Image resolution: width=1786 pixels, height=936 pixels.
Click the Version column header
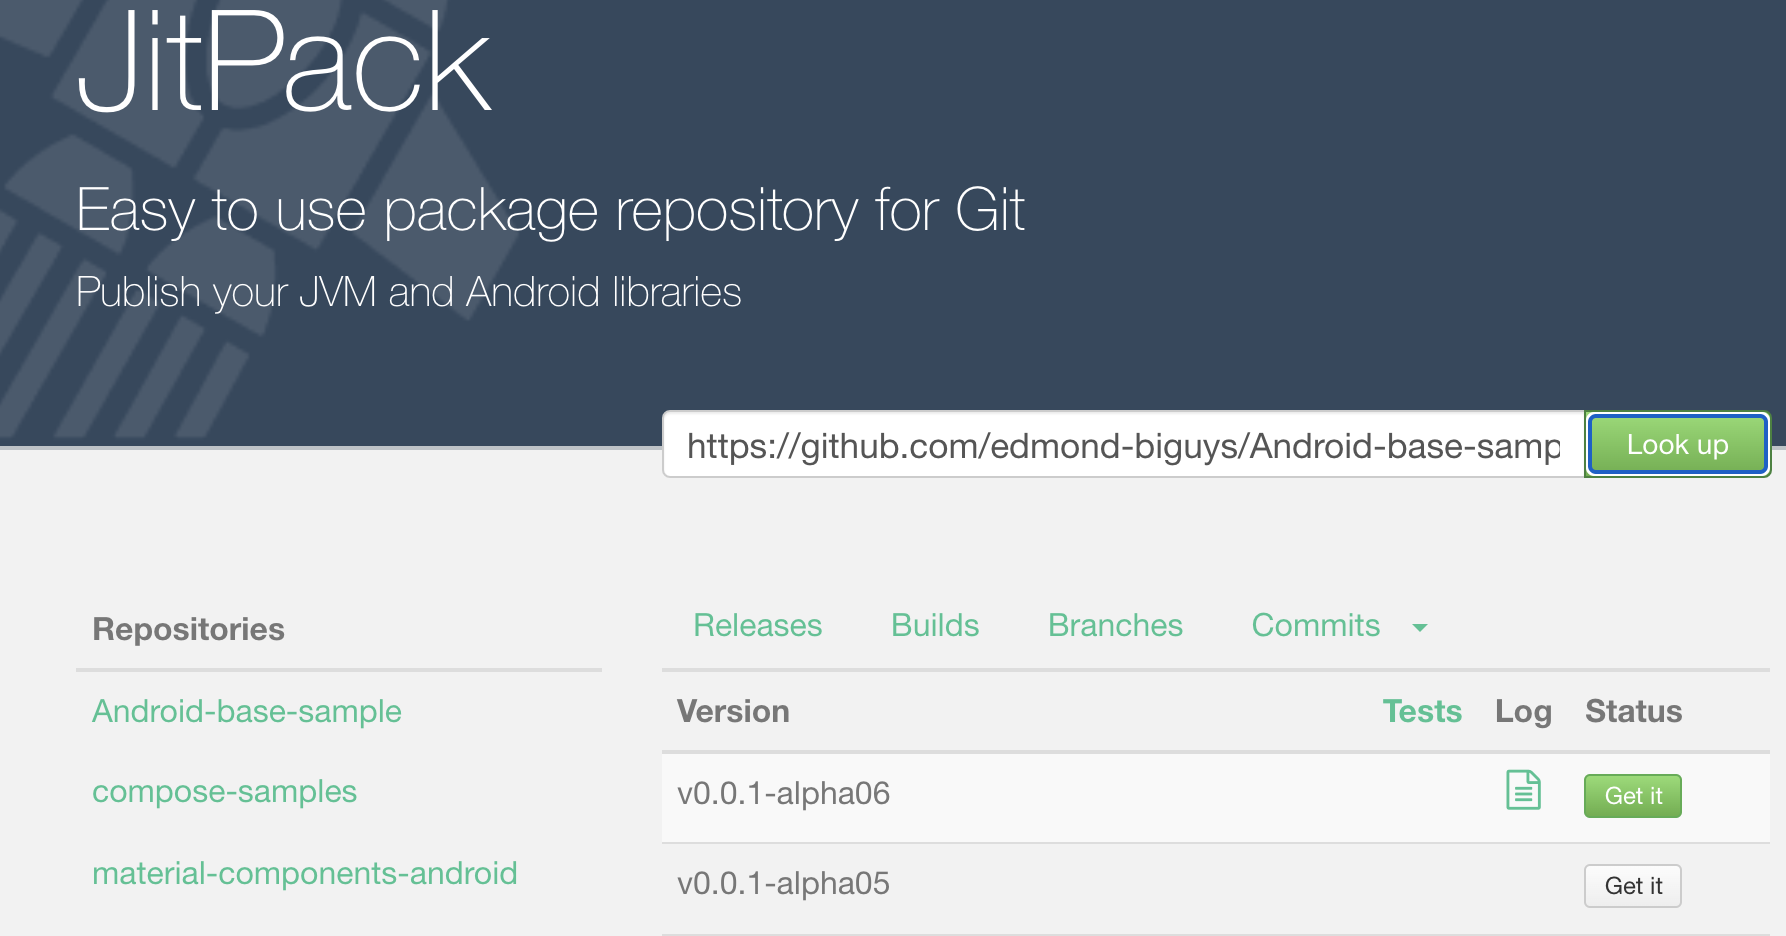point(733,711)
